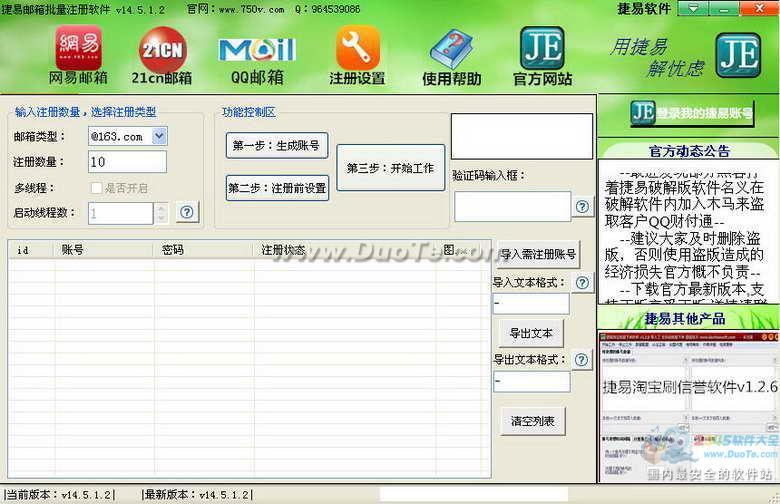This screenshot has width=780, height=504.
Task: Click 导入需注册账号 button
Action: [x=538, y=254]
